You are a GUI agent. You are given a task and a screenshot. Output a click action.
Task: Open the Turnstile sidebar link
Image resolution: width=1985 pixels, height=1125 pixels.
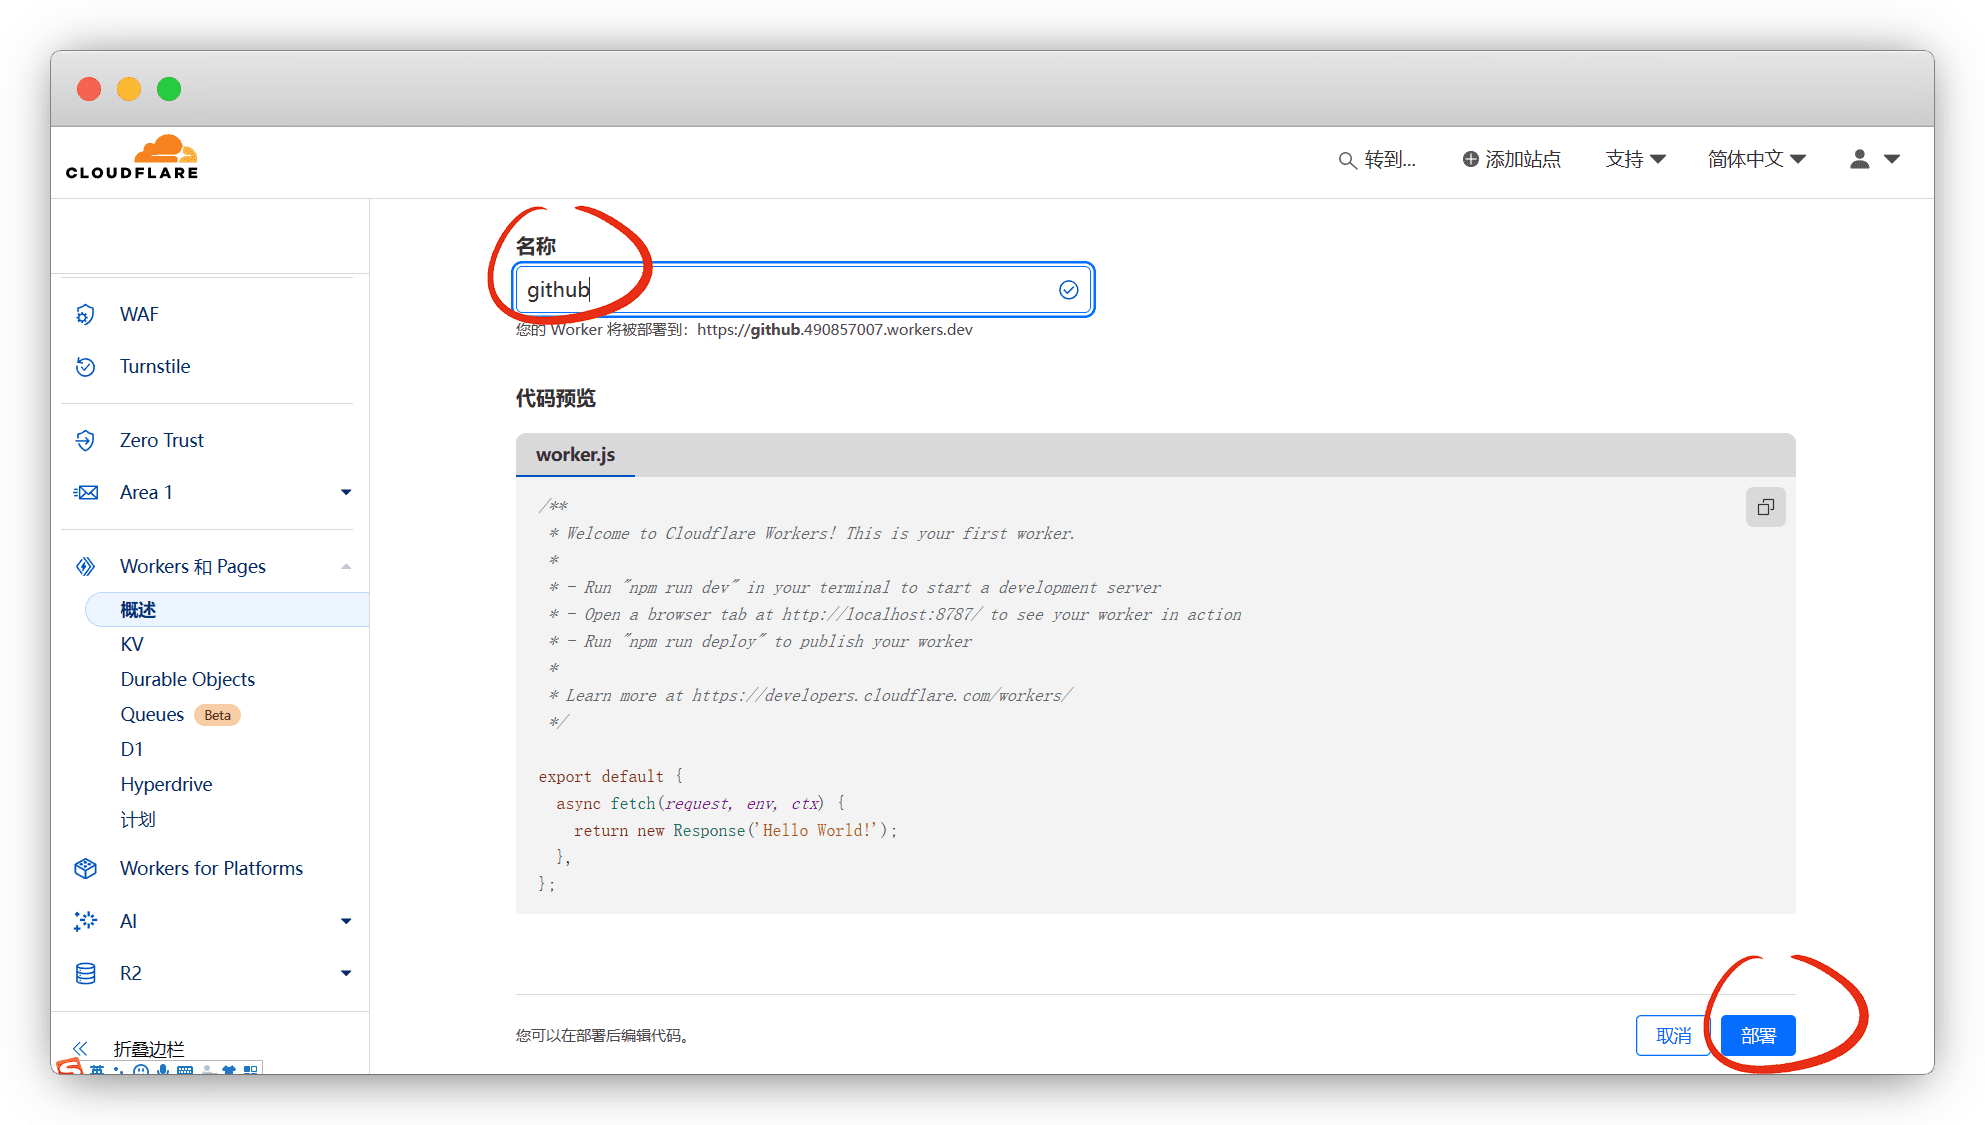(155, 366)
